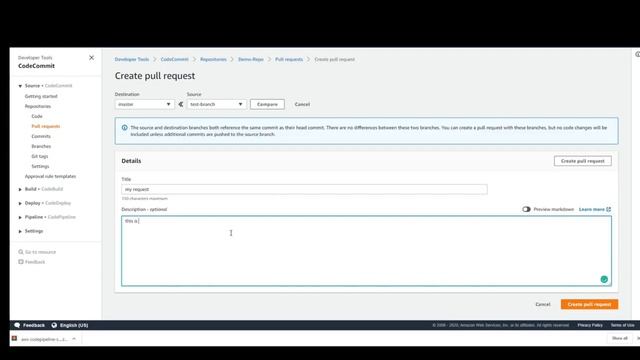This screenshot has height=360, width=640.
Task: Expand the Build CodeBuild section
Action: coord(20,189)
